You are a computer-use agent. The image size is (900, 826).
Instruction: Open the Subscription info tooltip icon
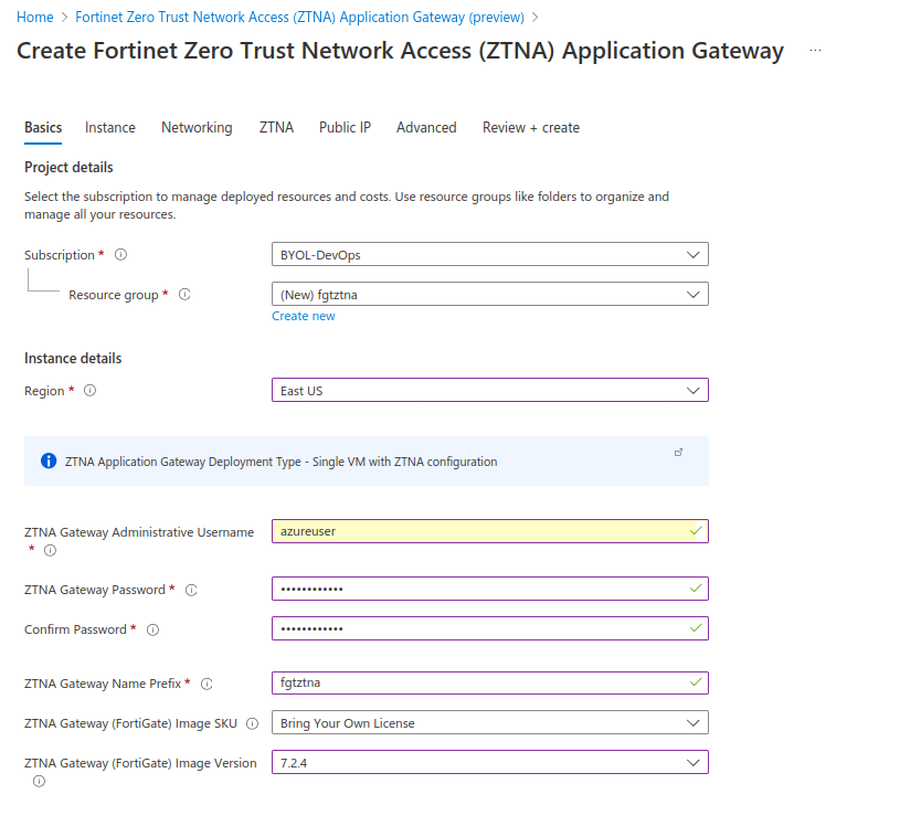pyautogui.click(x=119, y=254)
